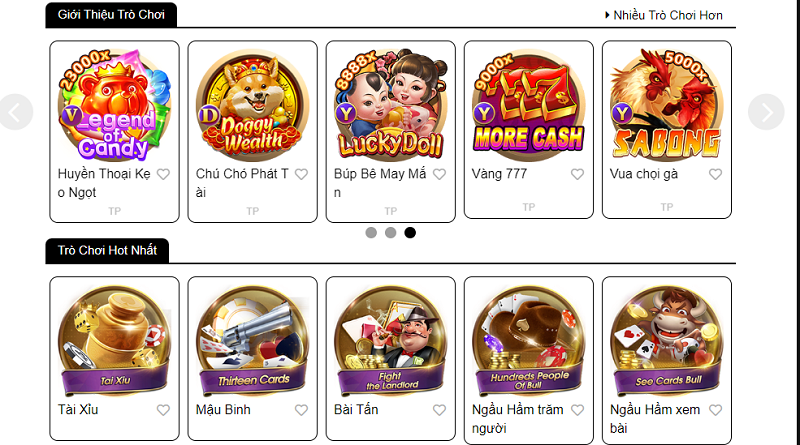This screenshot has height=445, width=800.
Task: Toggle the heart on Vàng 777
Action: coord(578,175)
